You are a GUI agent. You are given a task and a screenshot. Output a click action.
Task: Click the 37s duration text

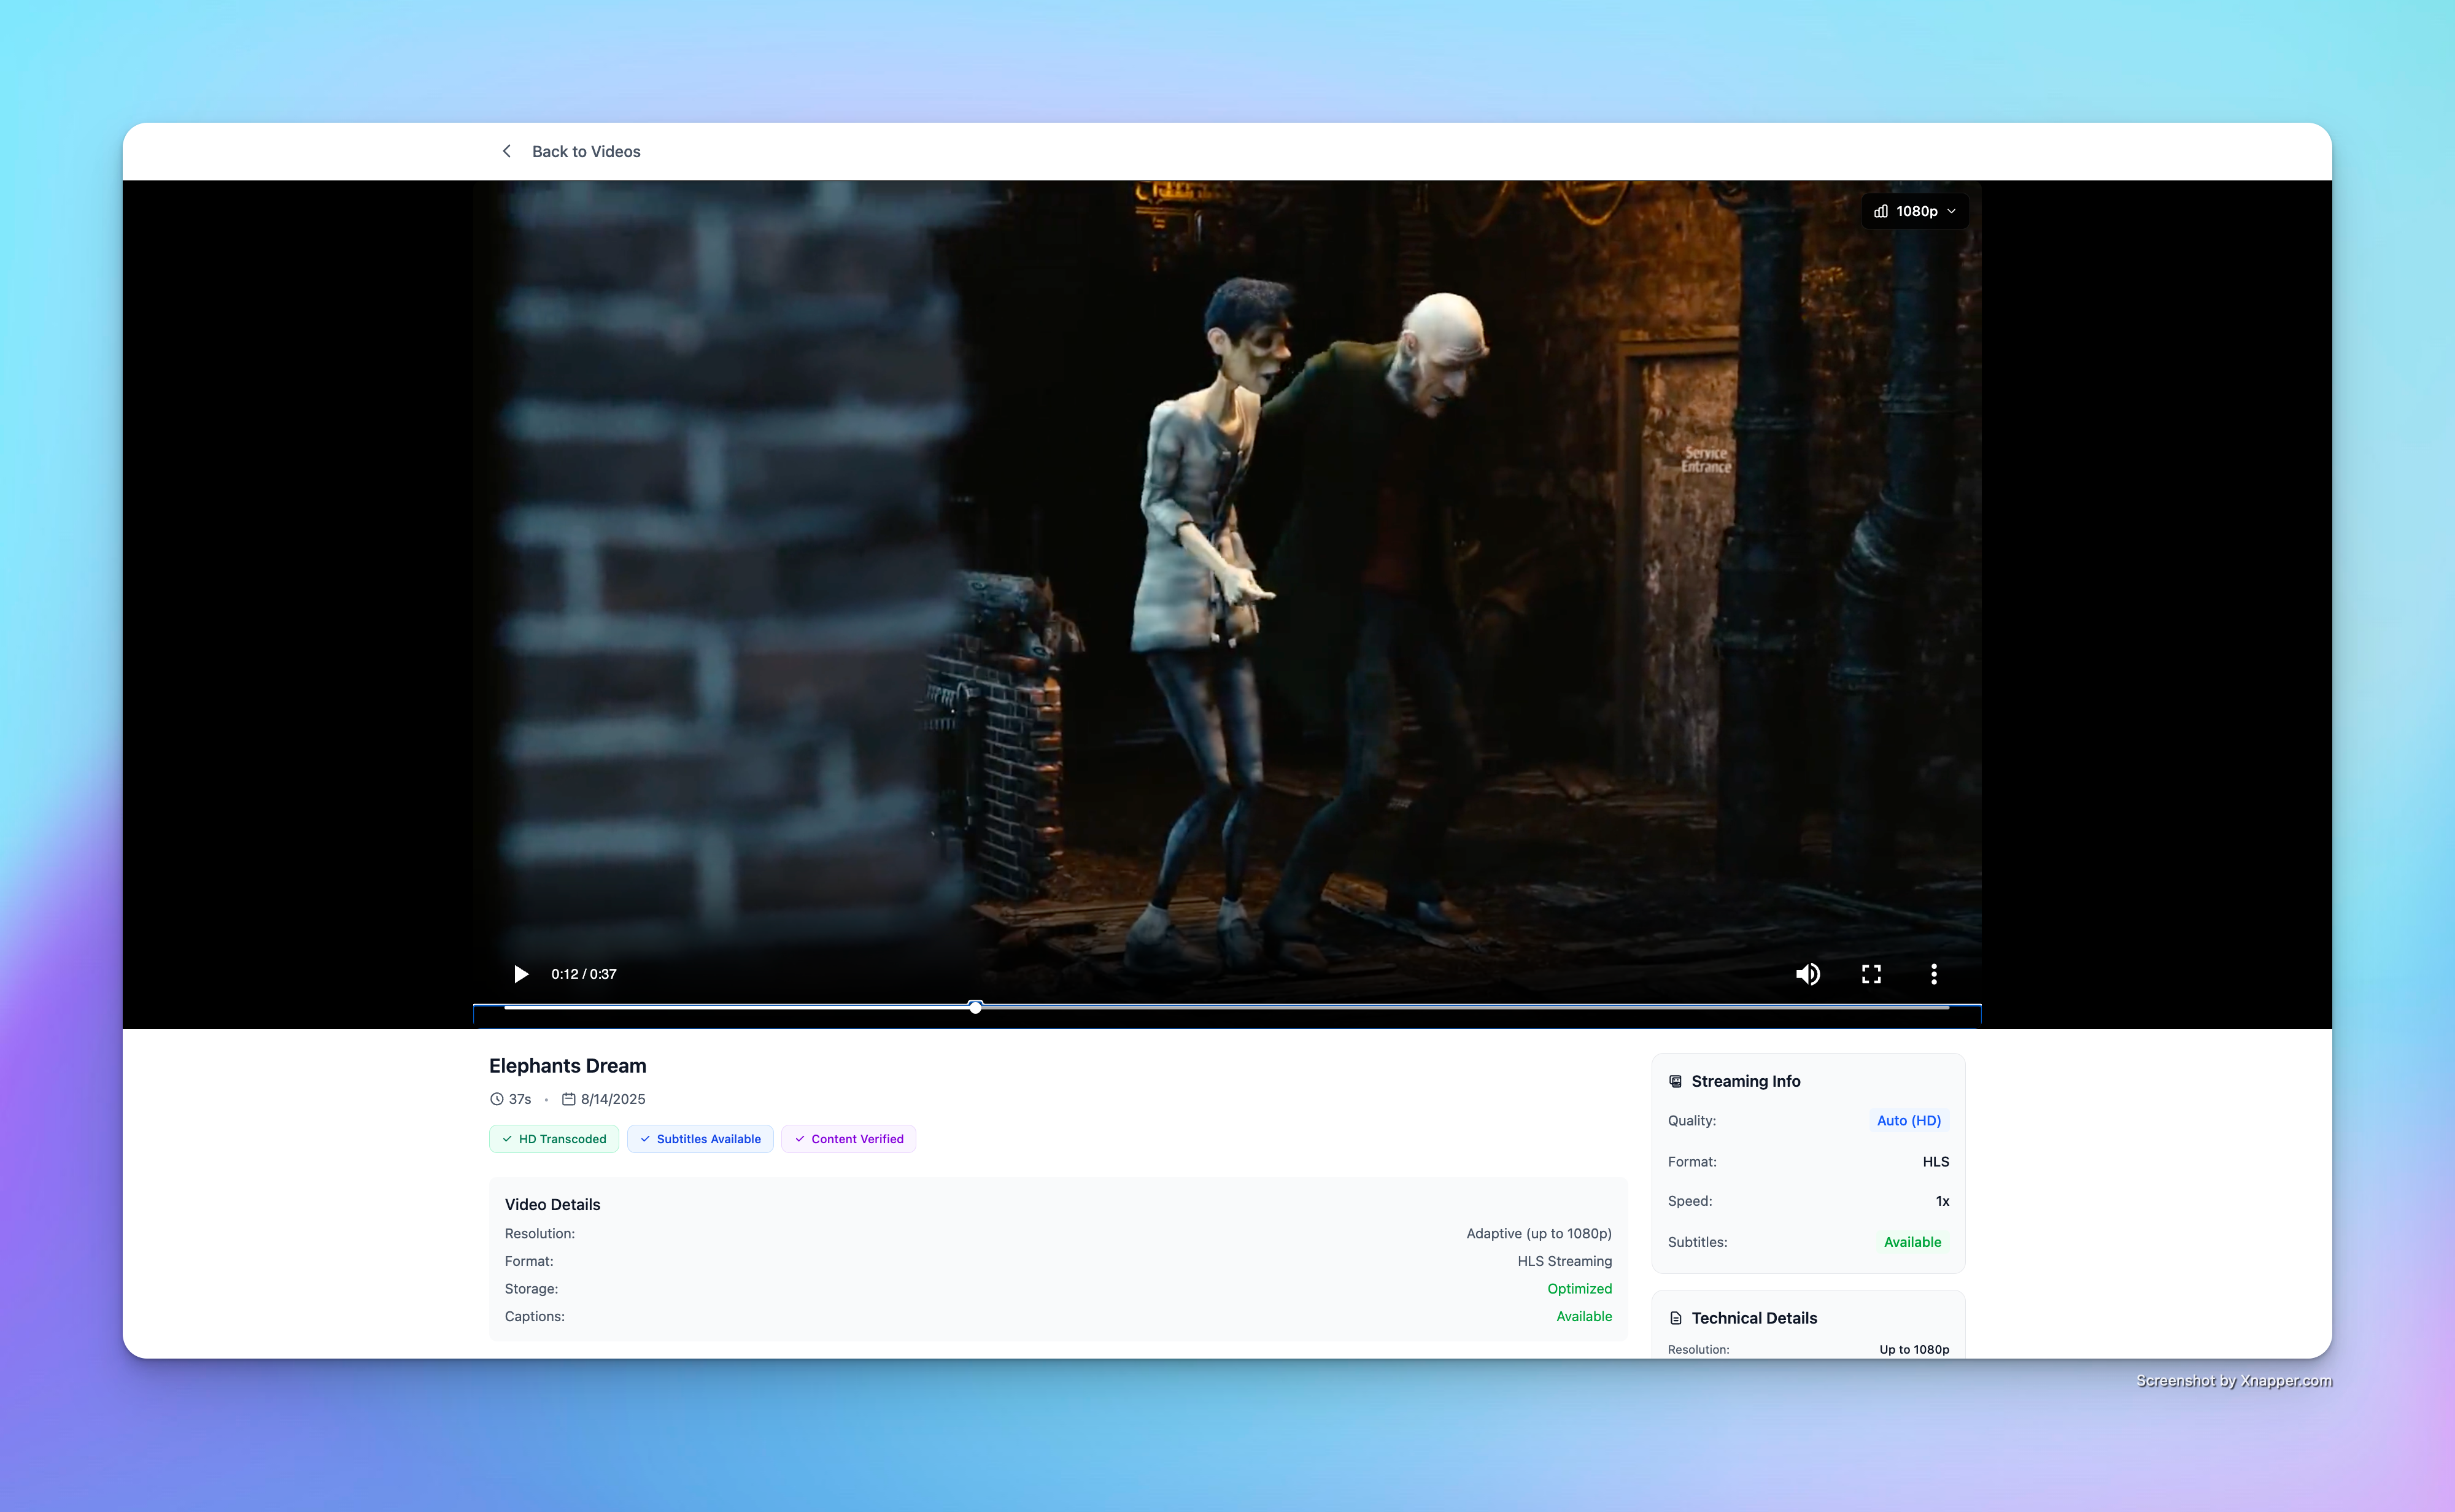point(520,1099)
